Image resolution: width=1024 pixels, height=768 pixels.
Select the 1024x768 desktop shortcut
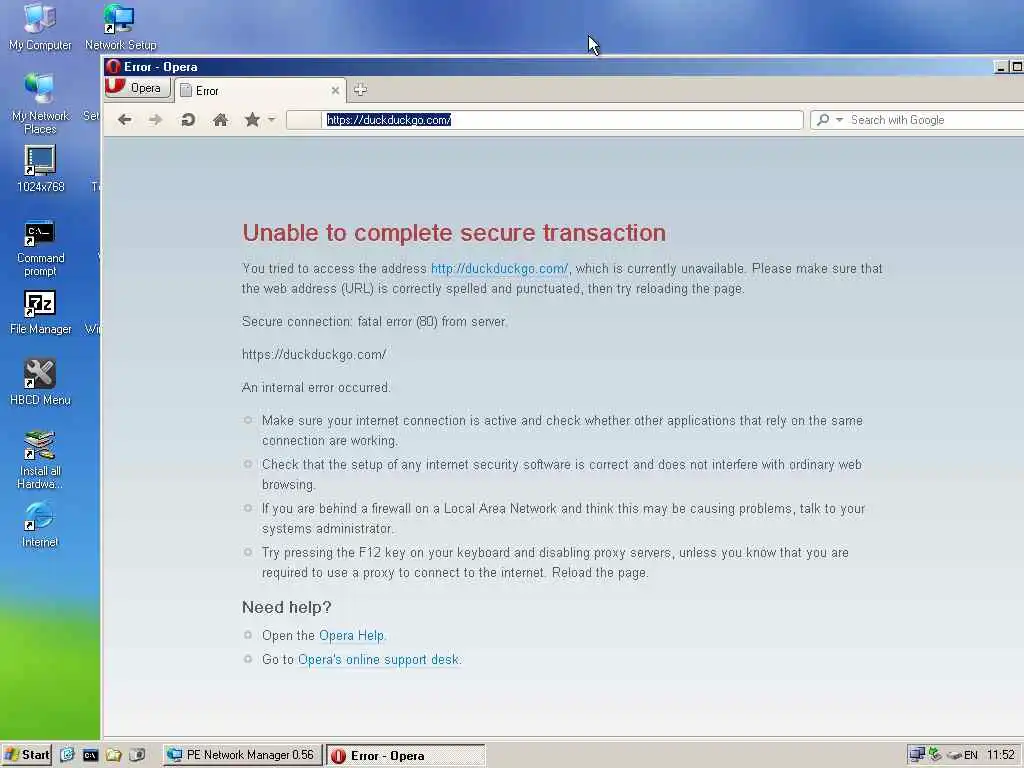click(x=40, y=169)
